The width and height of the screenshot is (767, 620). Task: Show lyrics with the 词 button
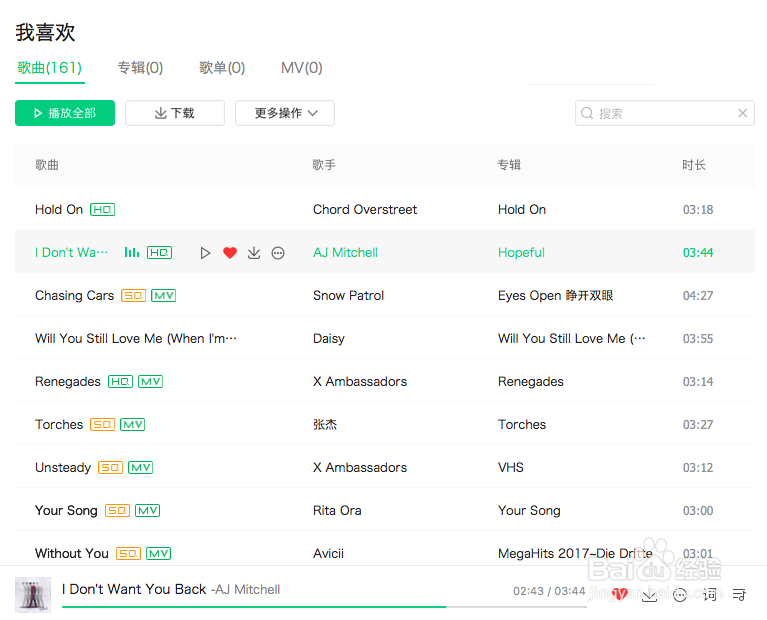(709, 595)
